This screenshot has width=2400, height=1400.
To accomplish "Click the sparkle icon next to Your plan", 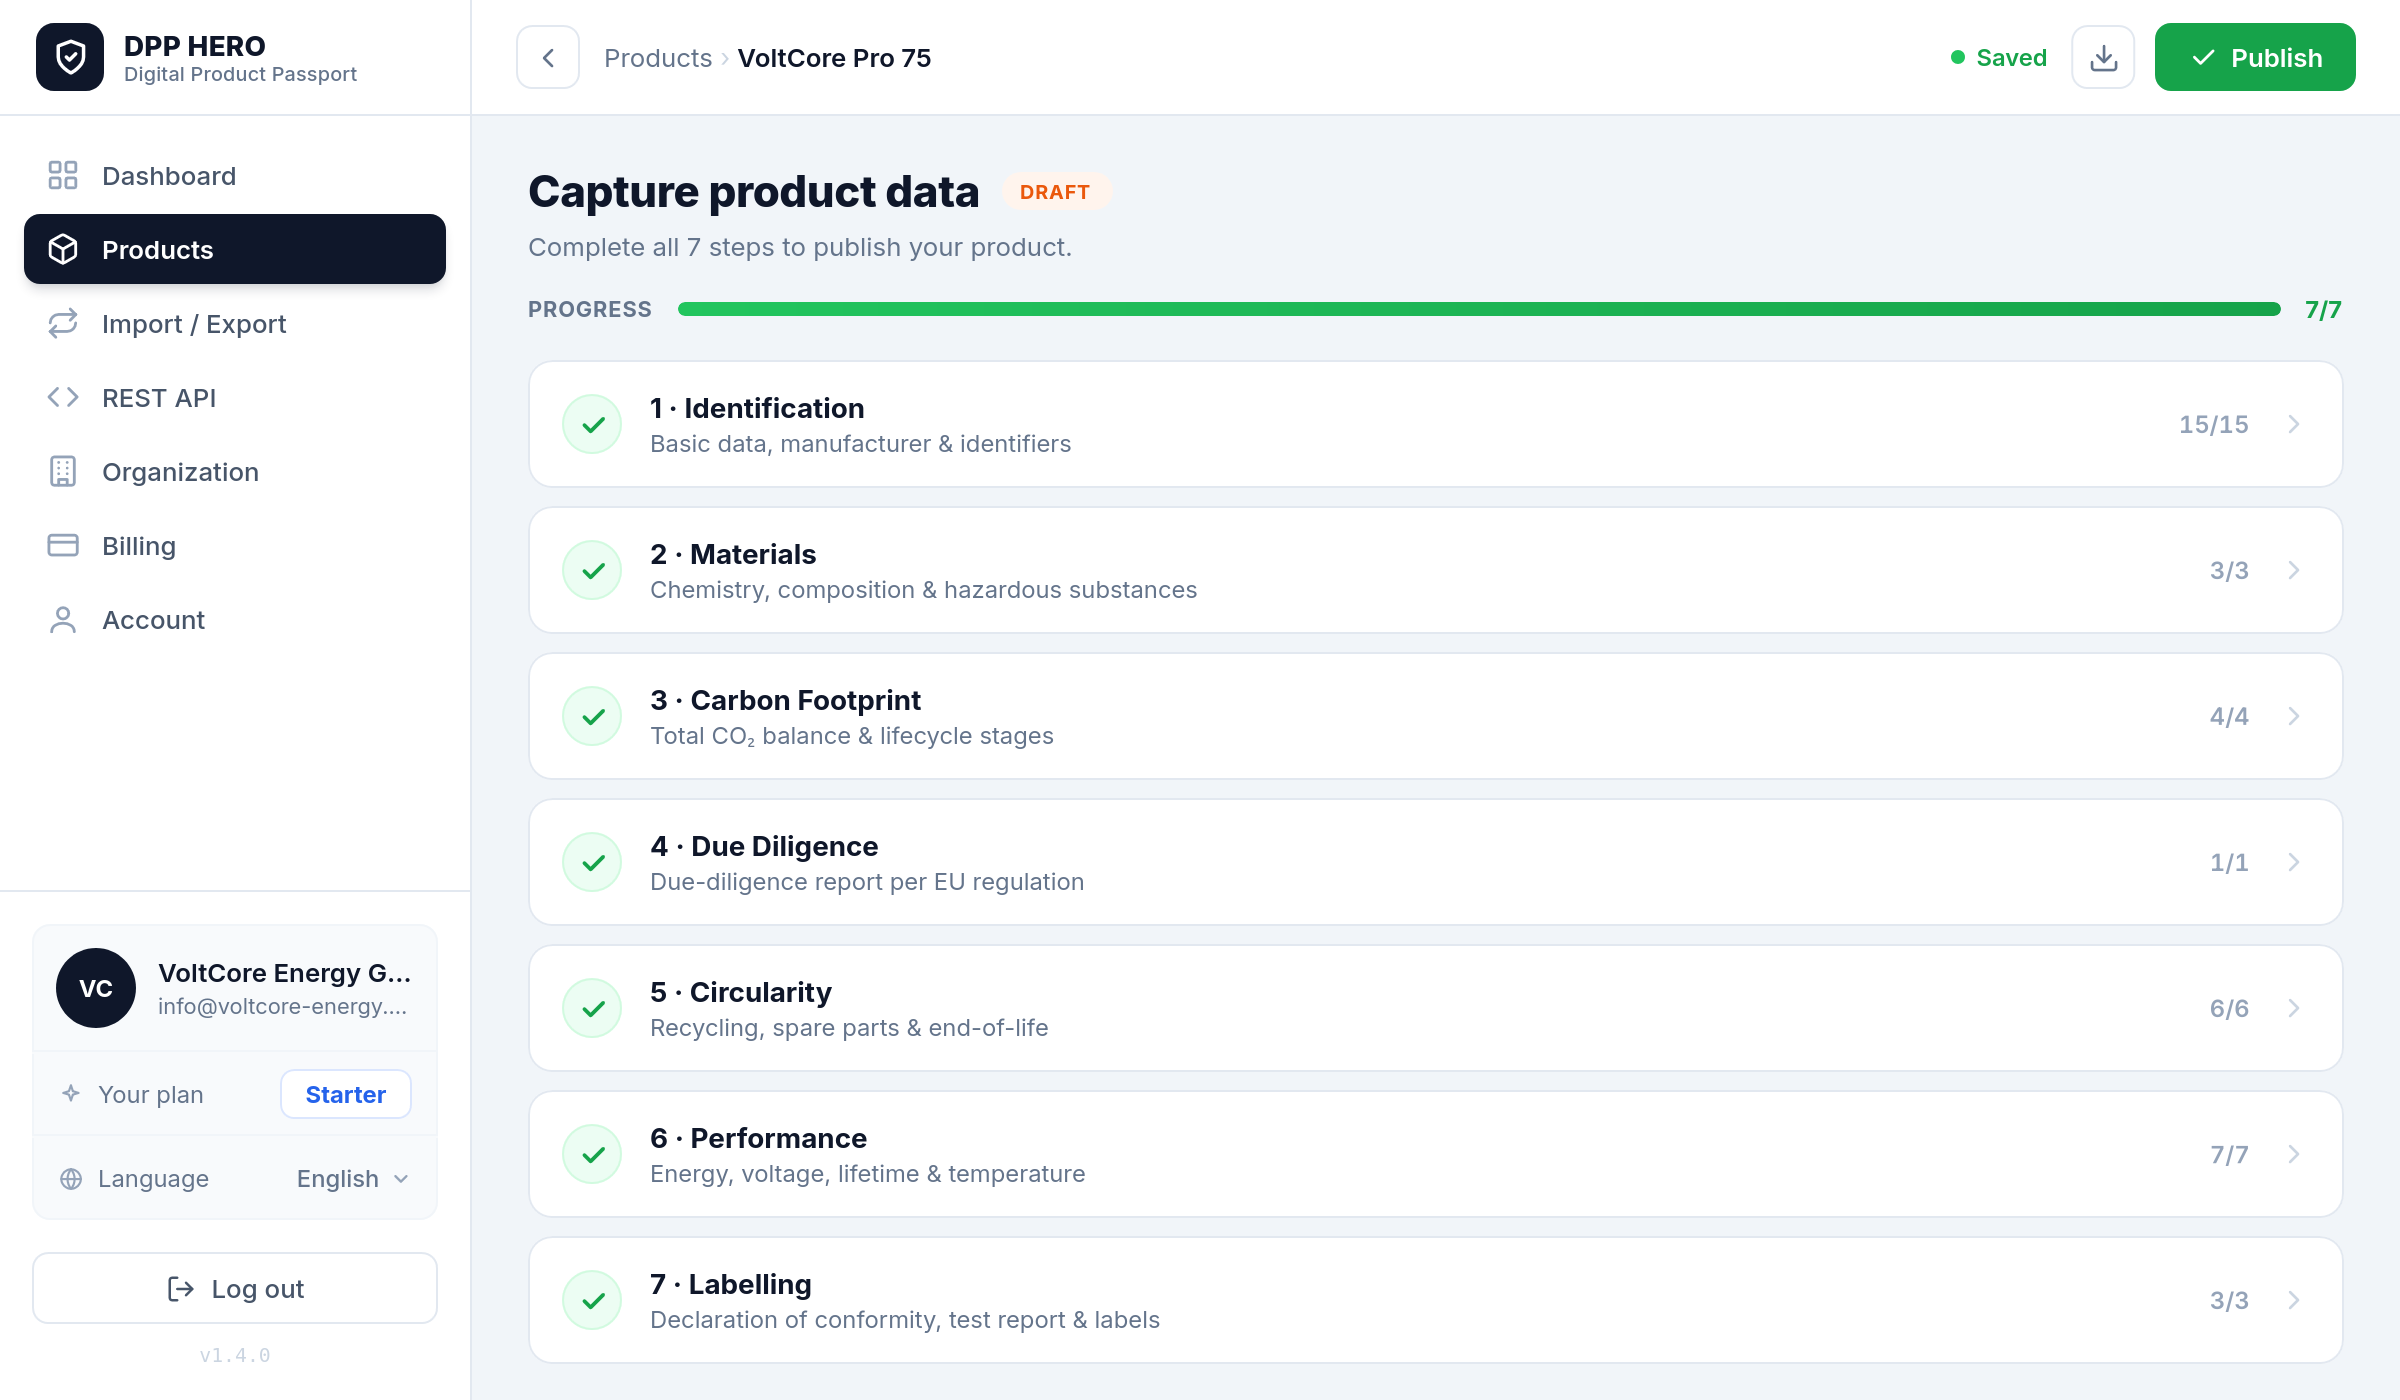I will (x=71, y=1093).
